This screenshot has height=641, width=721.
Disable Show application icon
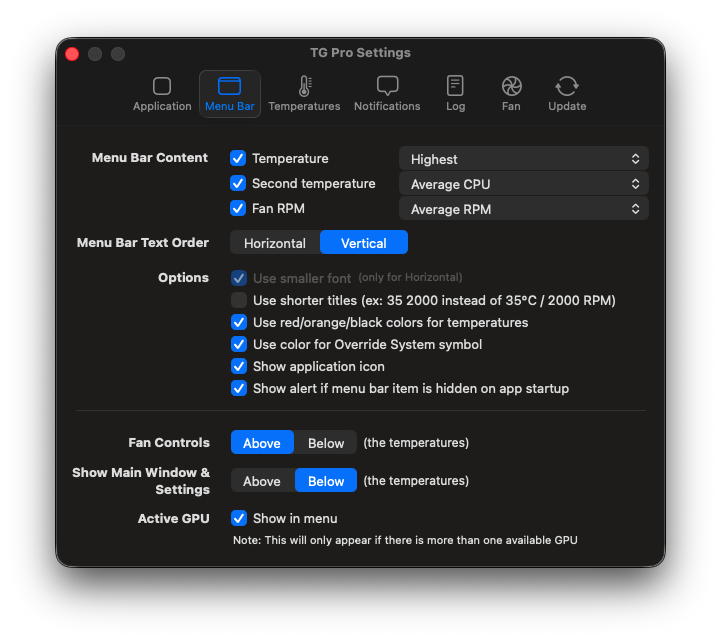[239, 366]
